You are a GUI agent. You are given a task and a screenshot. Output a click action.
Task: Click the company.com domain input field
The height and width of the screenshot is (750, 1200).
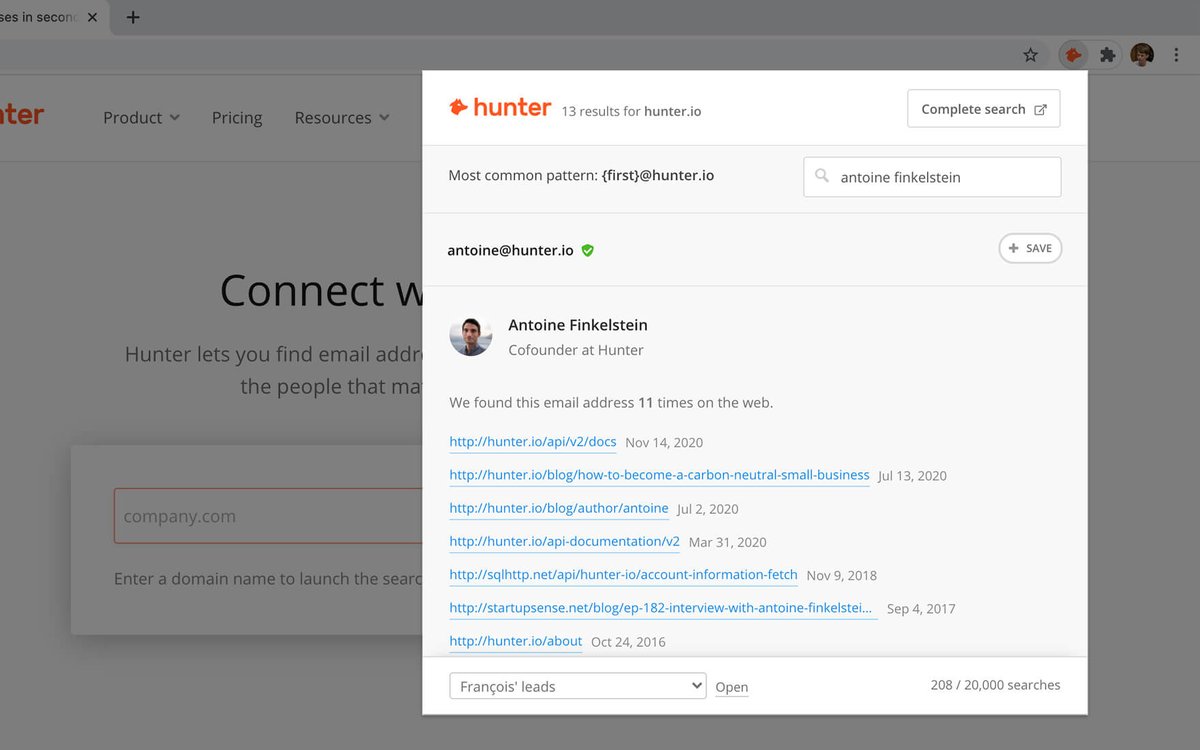[268, 516]
